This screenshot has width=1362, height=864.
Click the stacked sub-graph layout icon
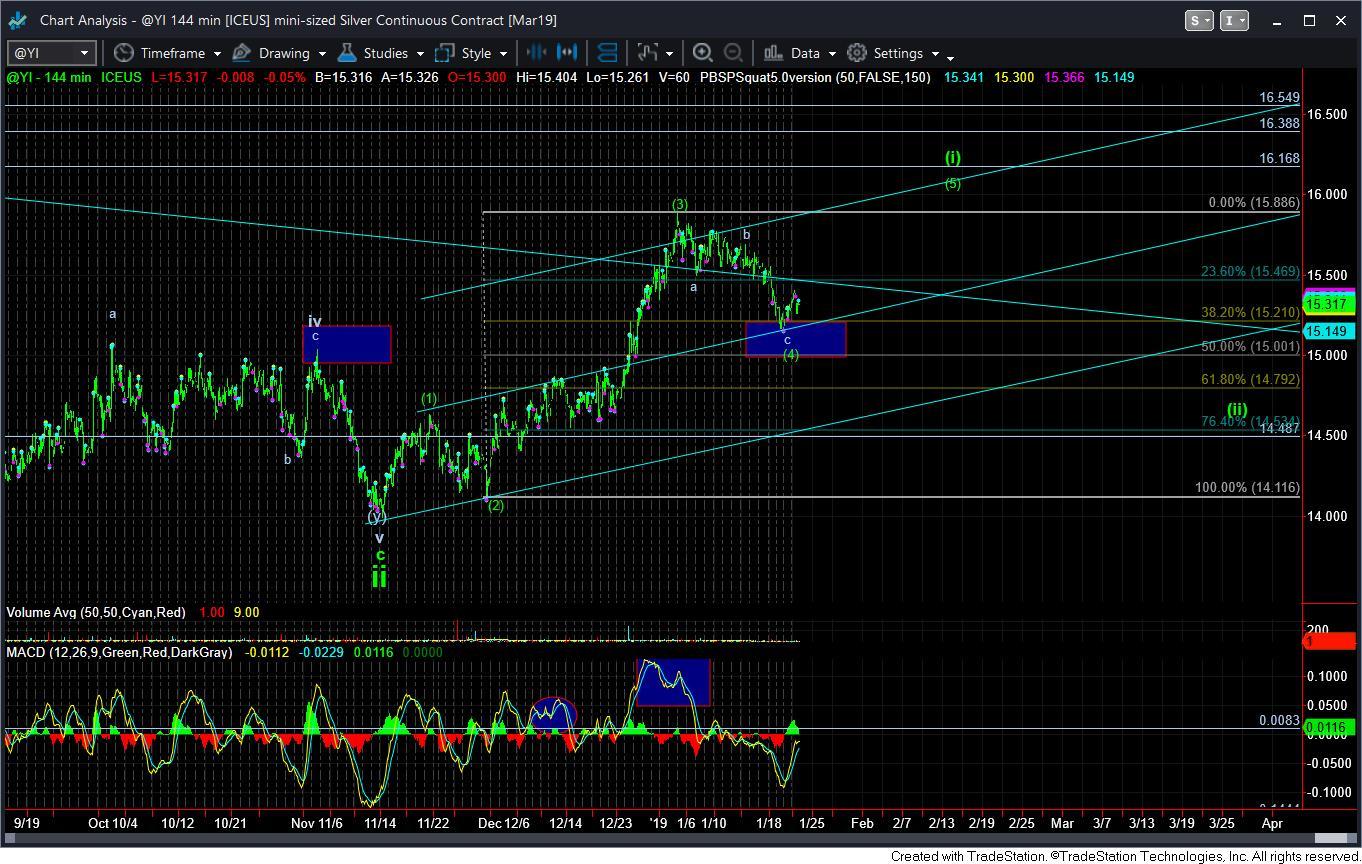click(x=606, y=53)
